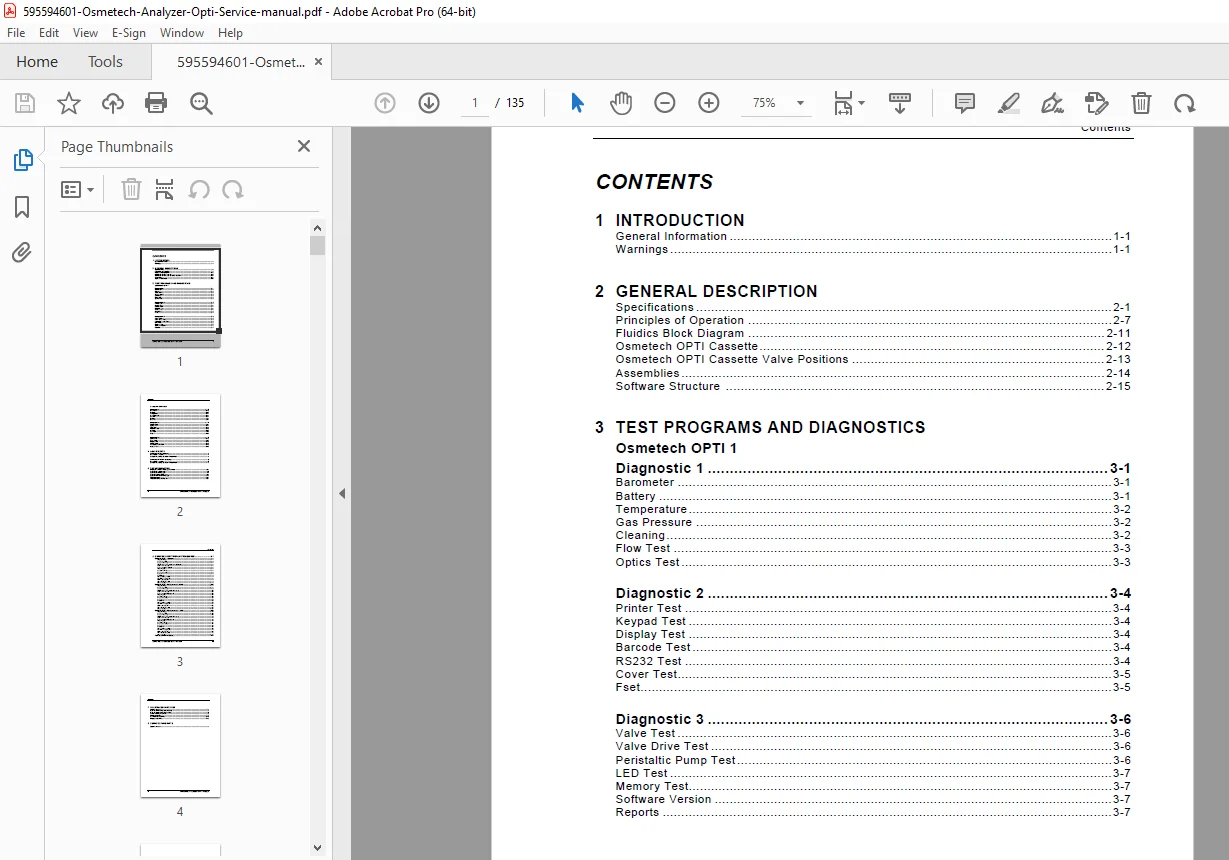The image size is (1229, 860).
Task: Rotate thumbnail clockwise in the panel
Action: pos(233,190)
